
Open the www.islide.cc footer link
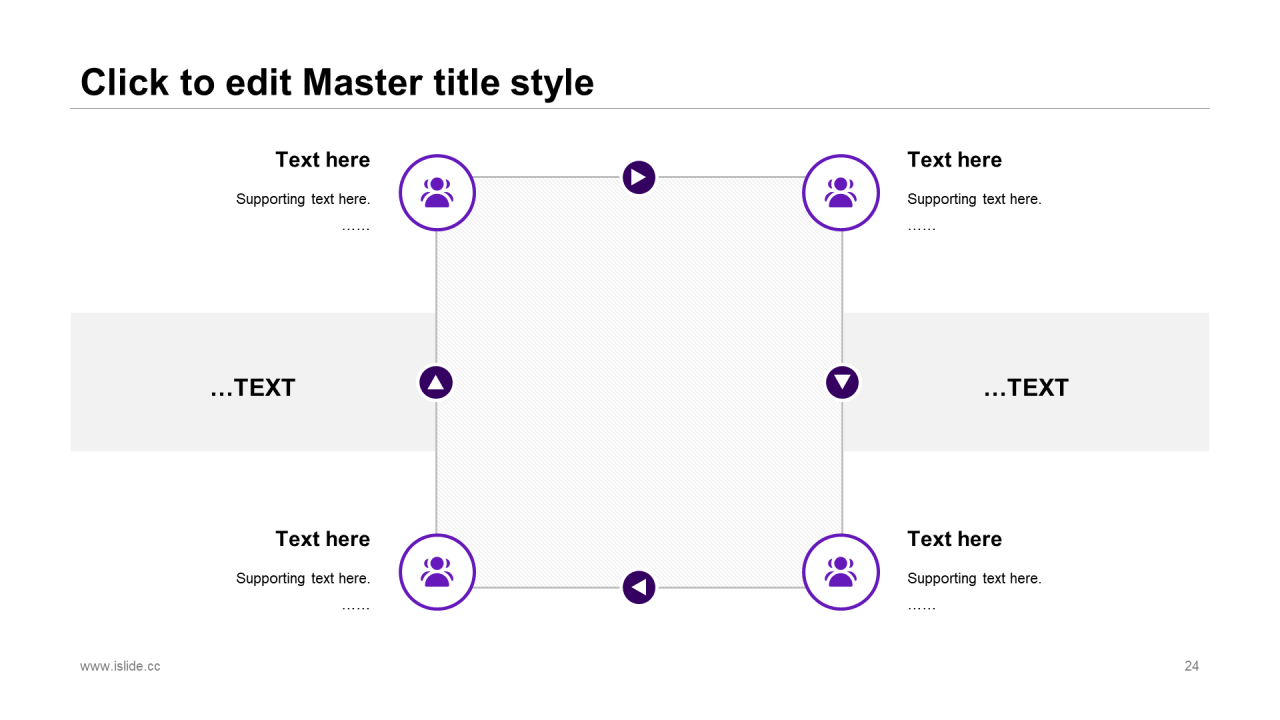coord(120,666)
